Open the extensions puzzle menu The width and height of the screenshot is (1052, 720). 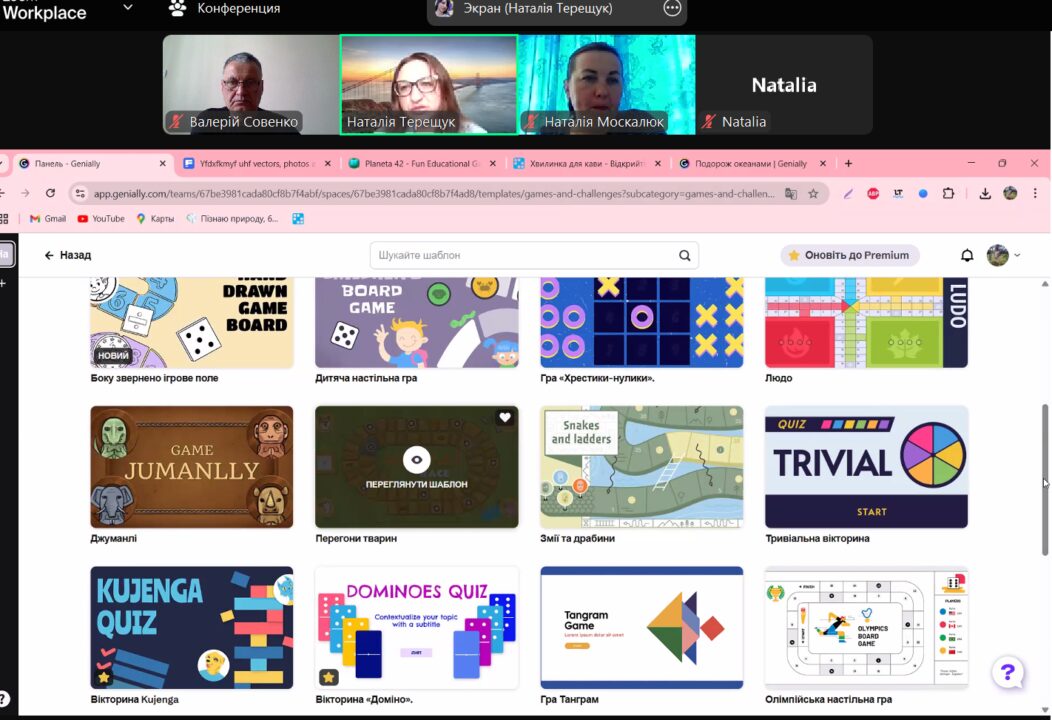click(948, 193)
